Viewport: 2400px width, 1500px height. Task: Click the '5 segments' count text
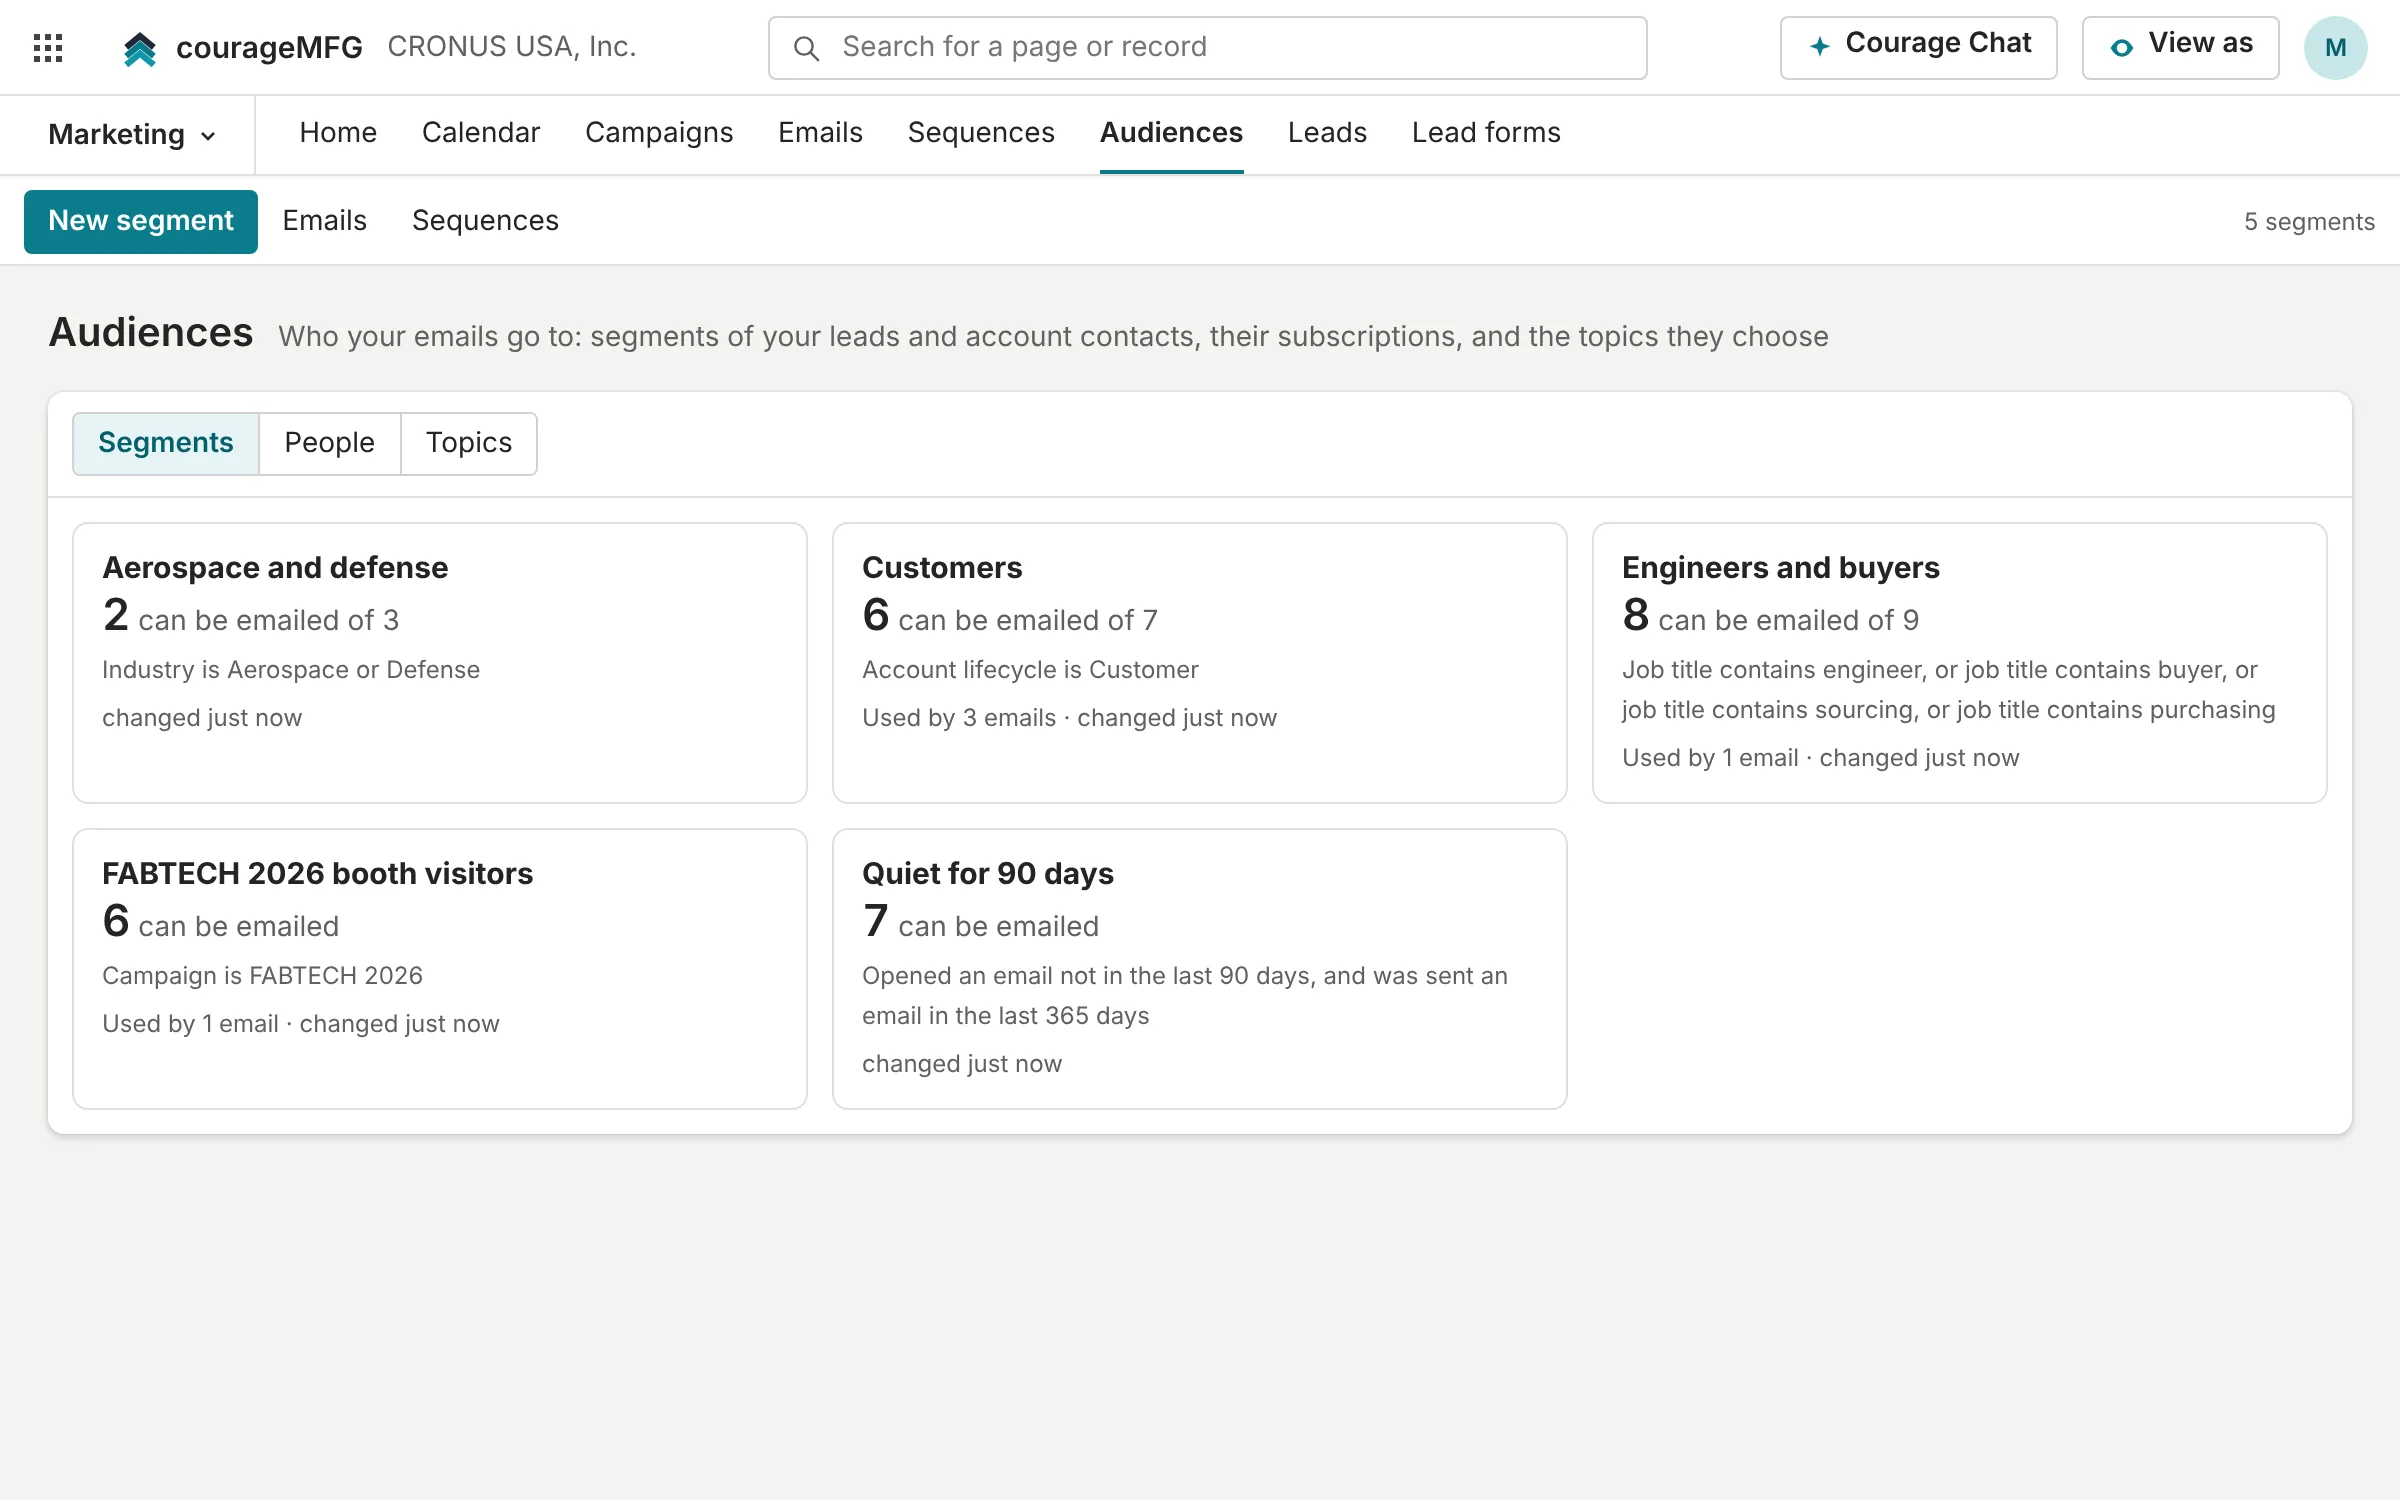tap(2309, 222)
